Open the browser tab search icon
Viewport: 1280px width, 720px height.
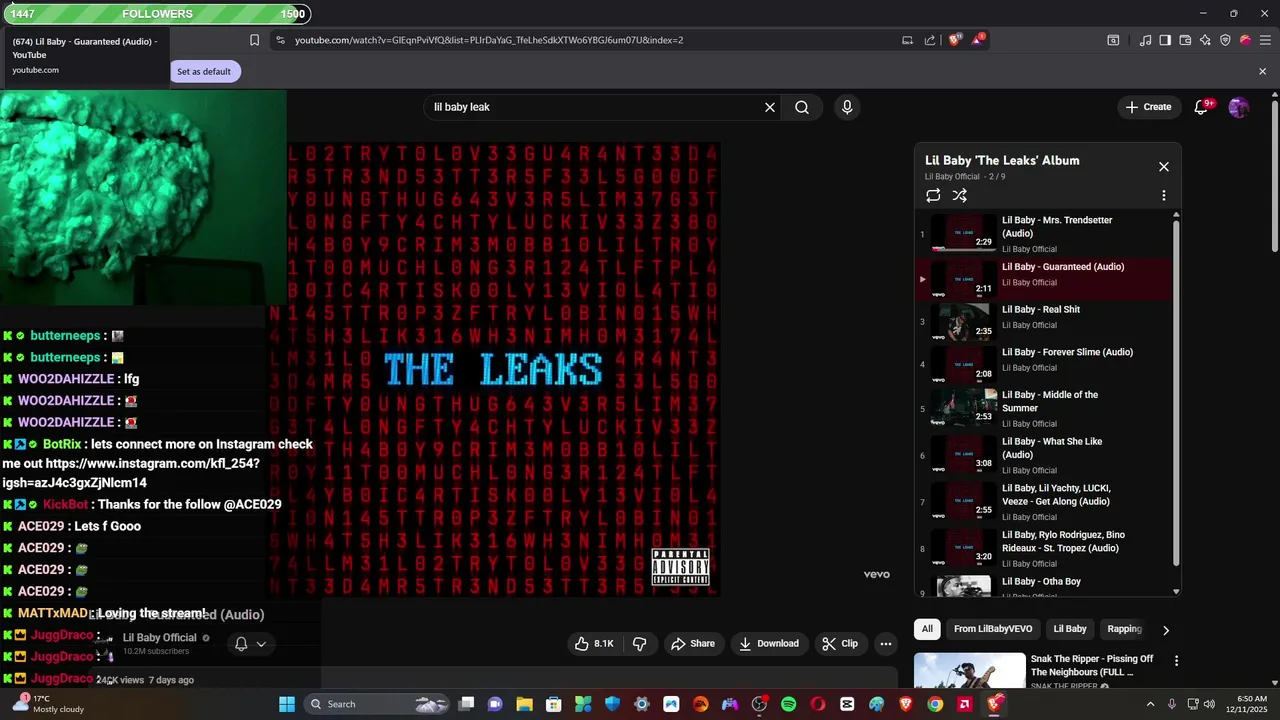tap(1113, 40)
